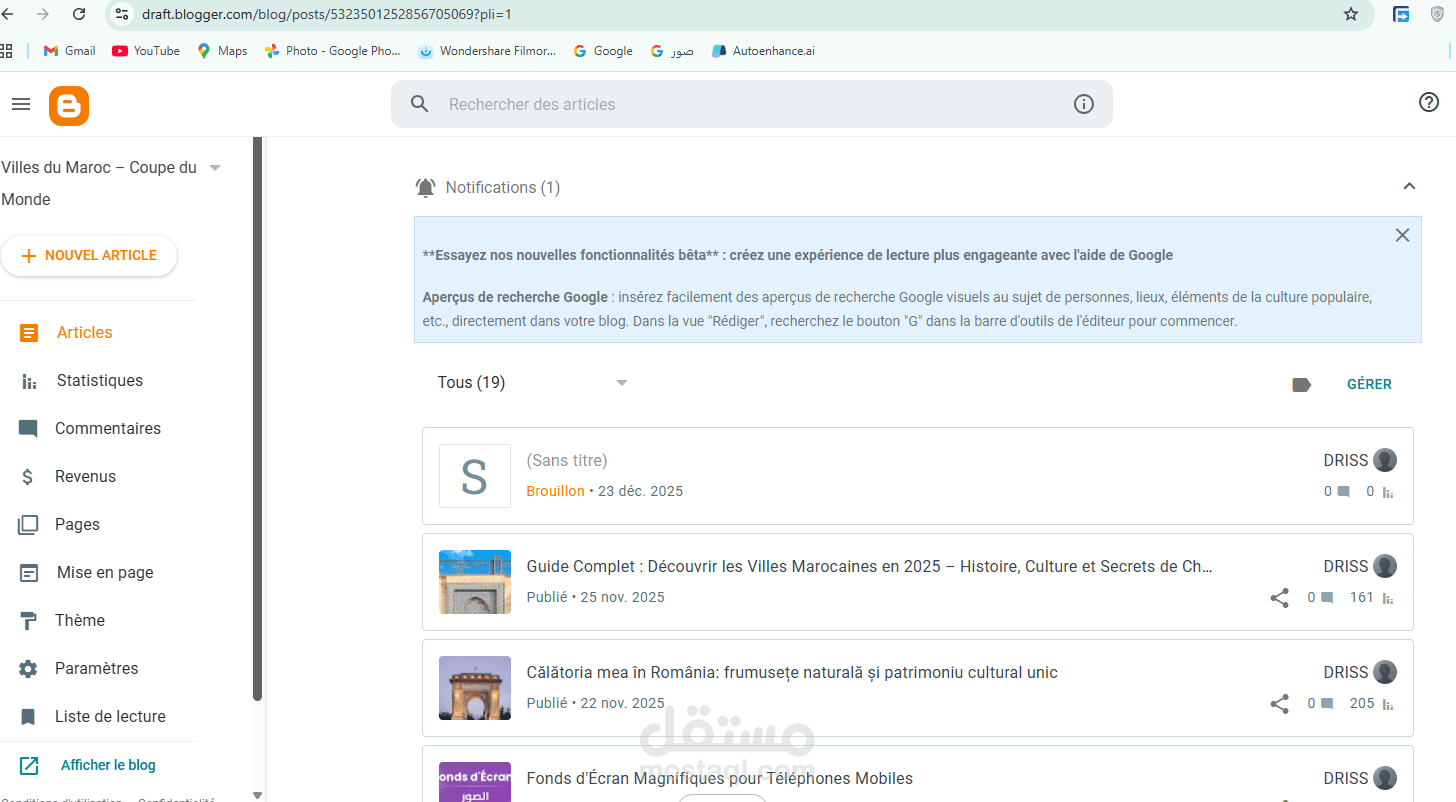Click the Liste de lecture bookmark icon
Viewport: 1456px width, 802px height.
(28, 717)
